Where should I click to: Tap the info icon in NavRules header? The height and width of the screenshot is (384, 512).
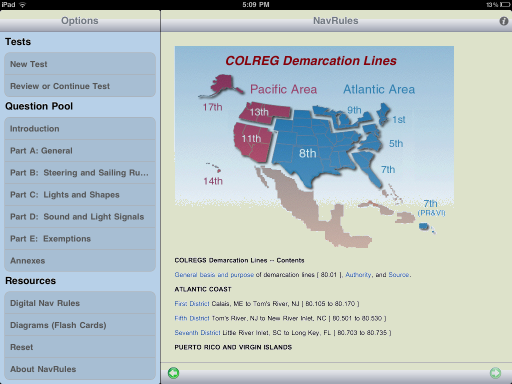503,21
